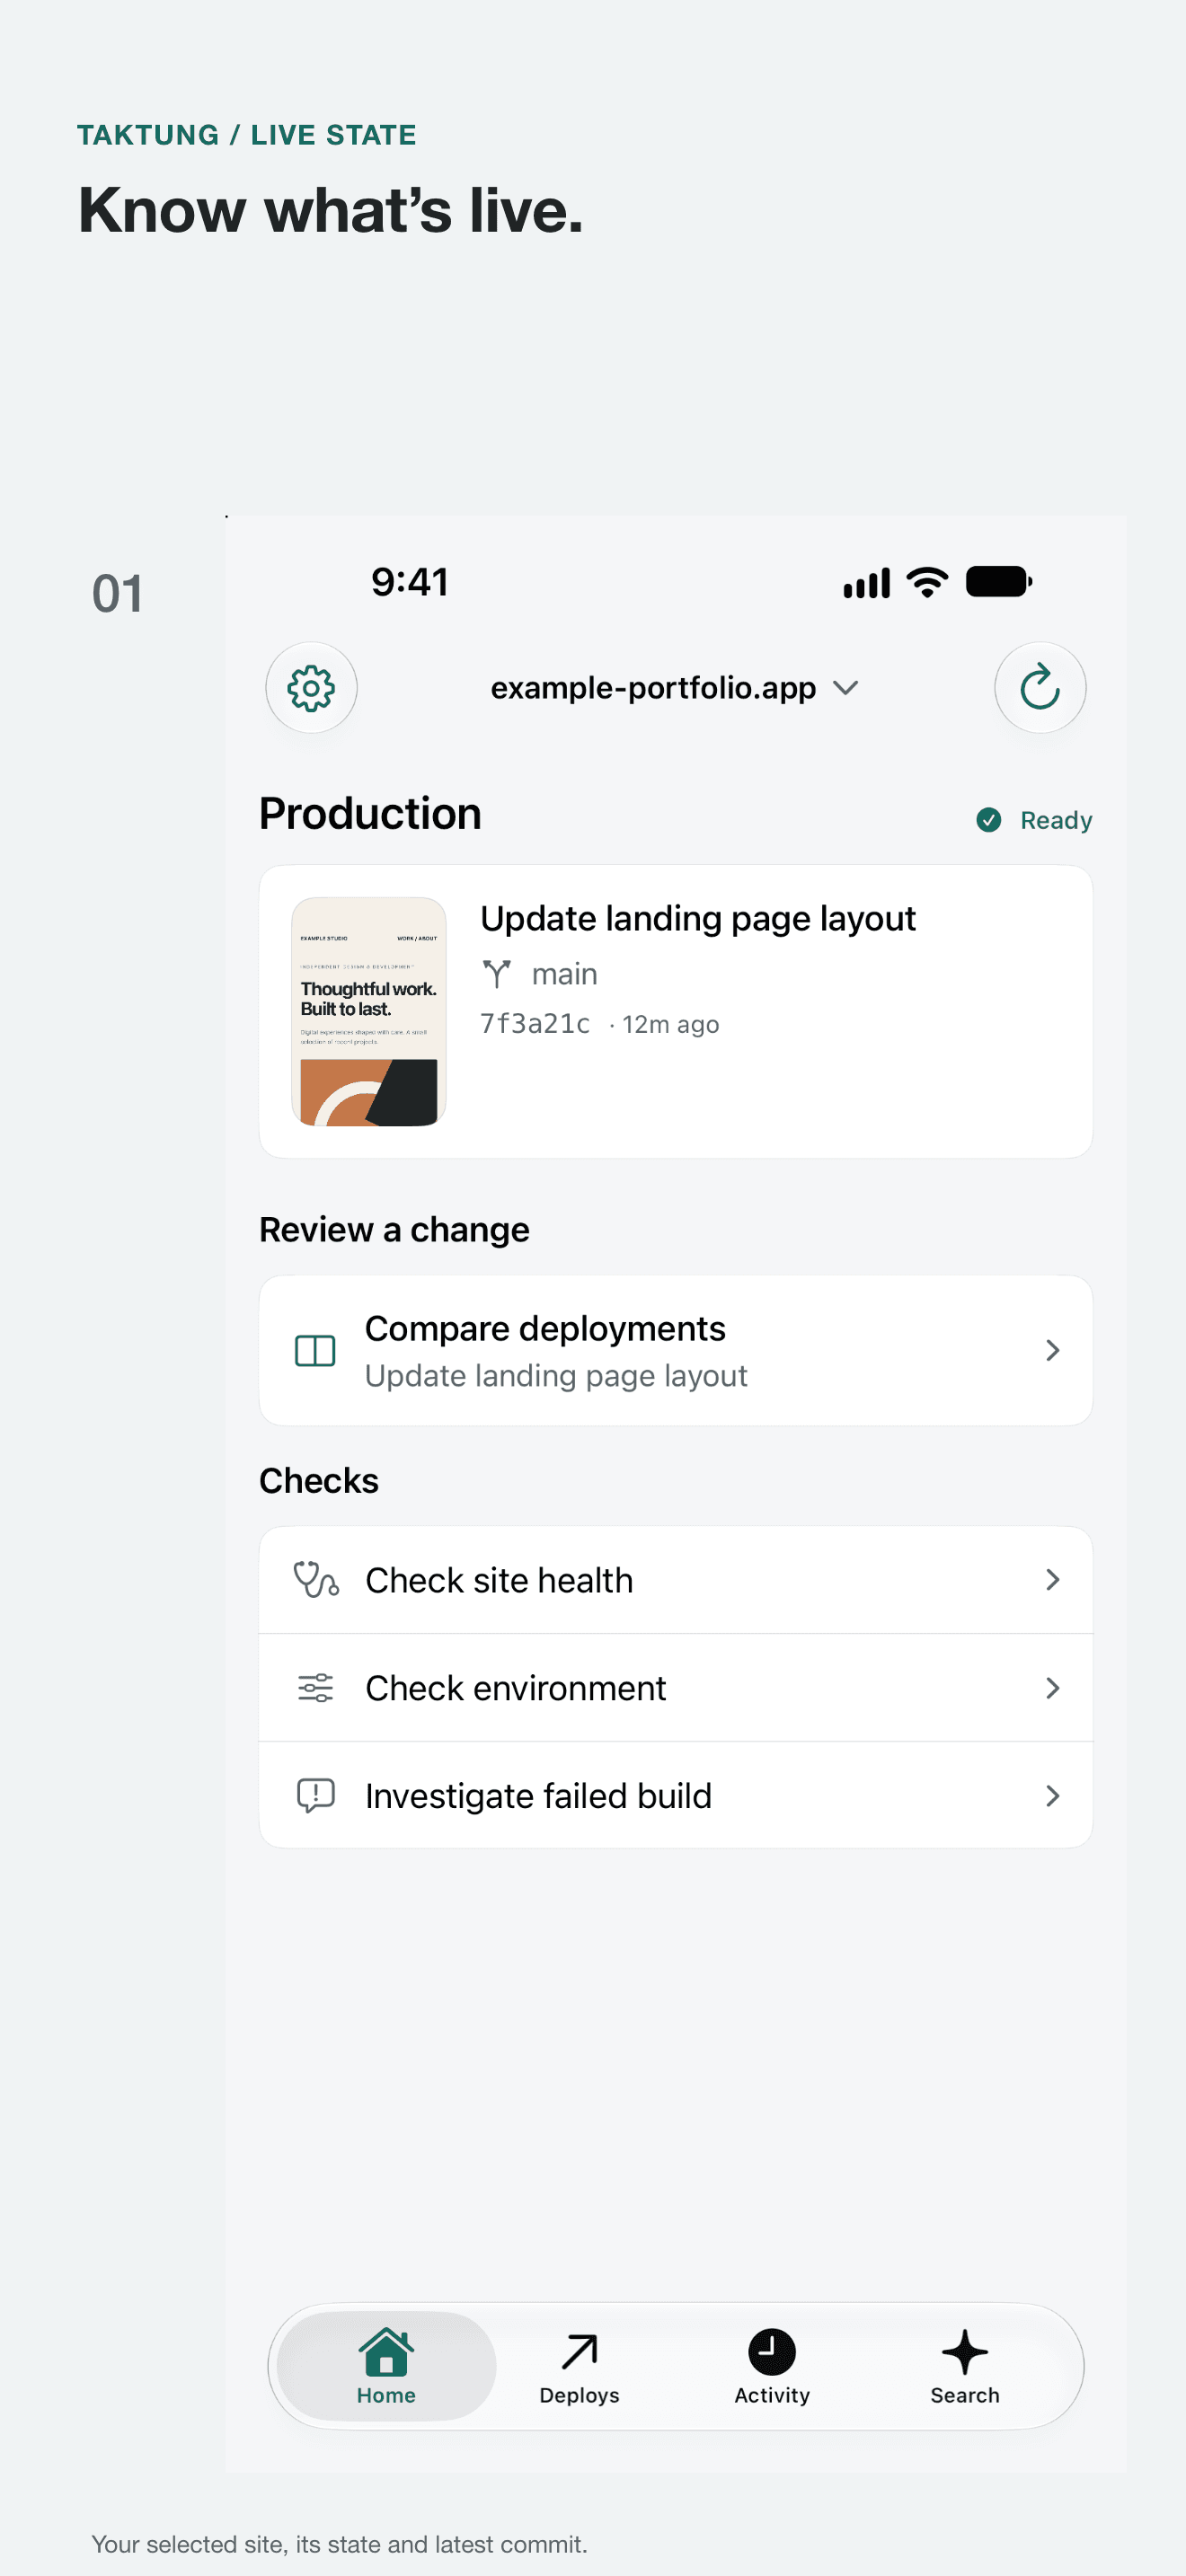Screen dimensions: 1186x2576
Task: Click the git branch icon beside main
Action: click(497, 974)
